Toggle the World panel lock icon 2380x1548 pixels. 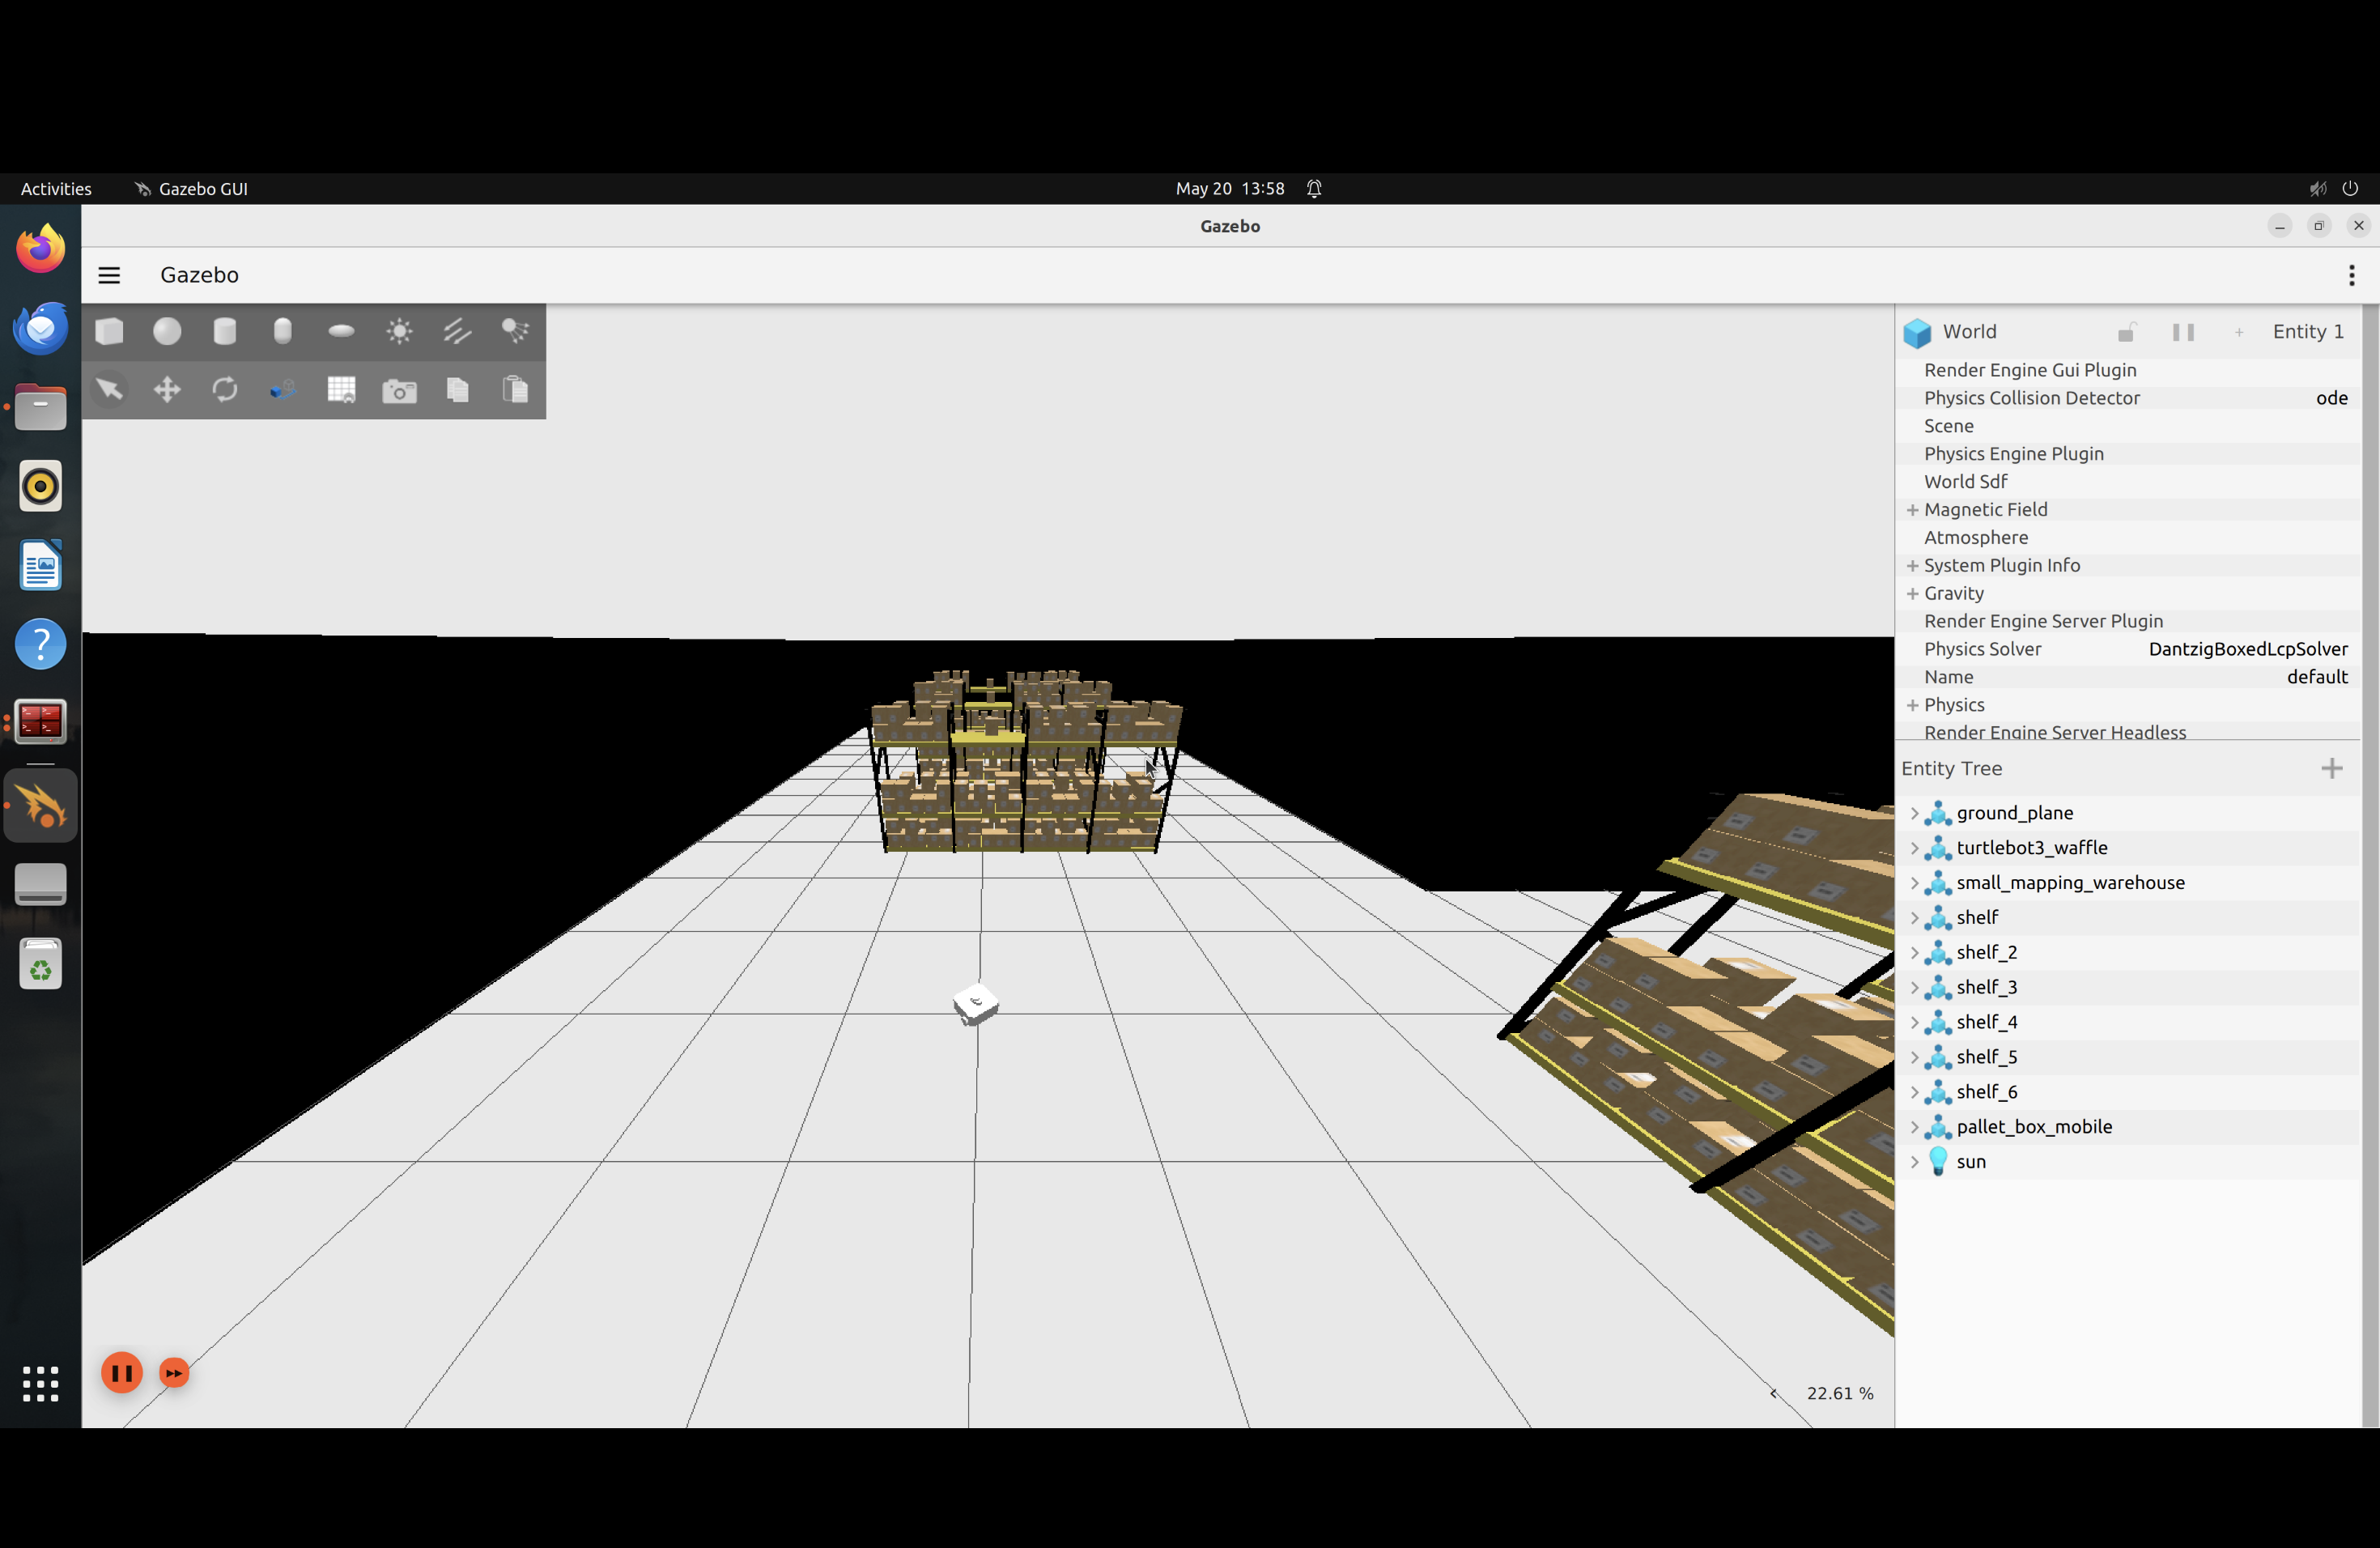2127,332
